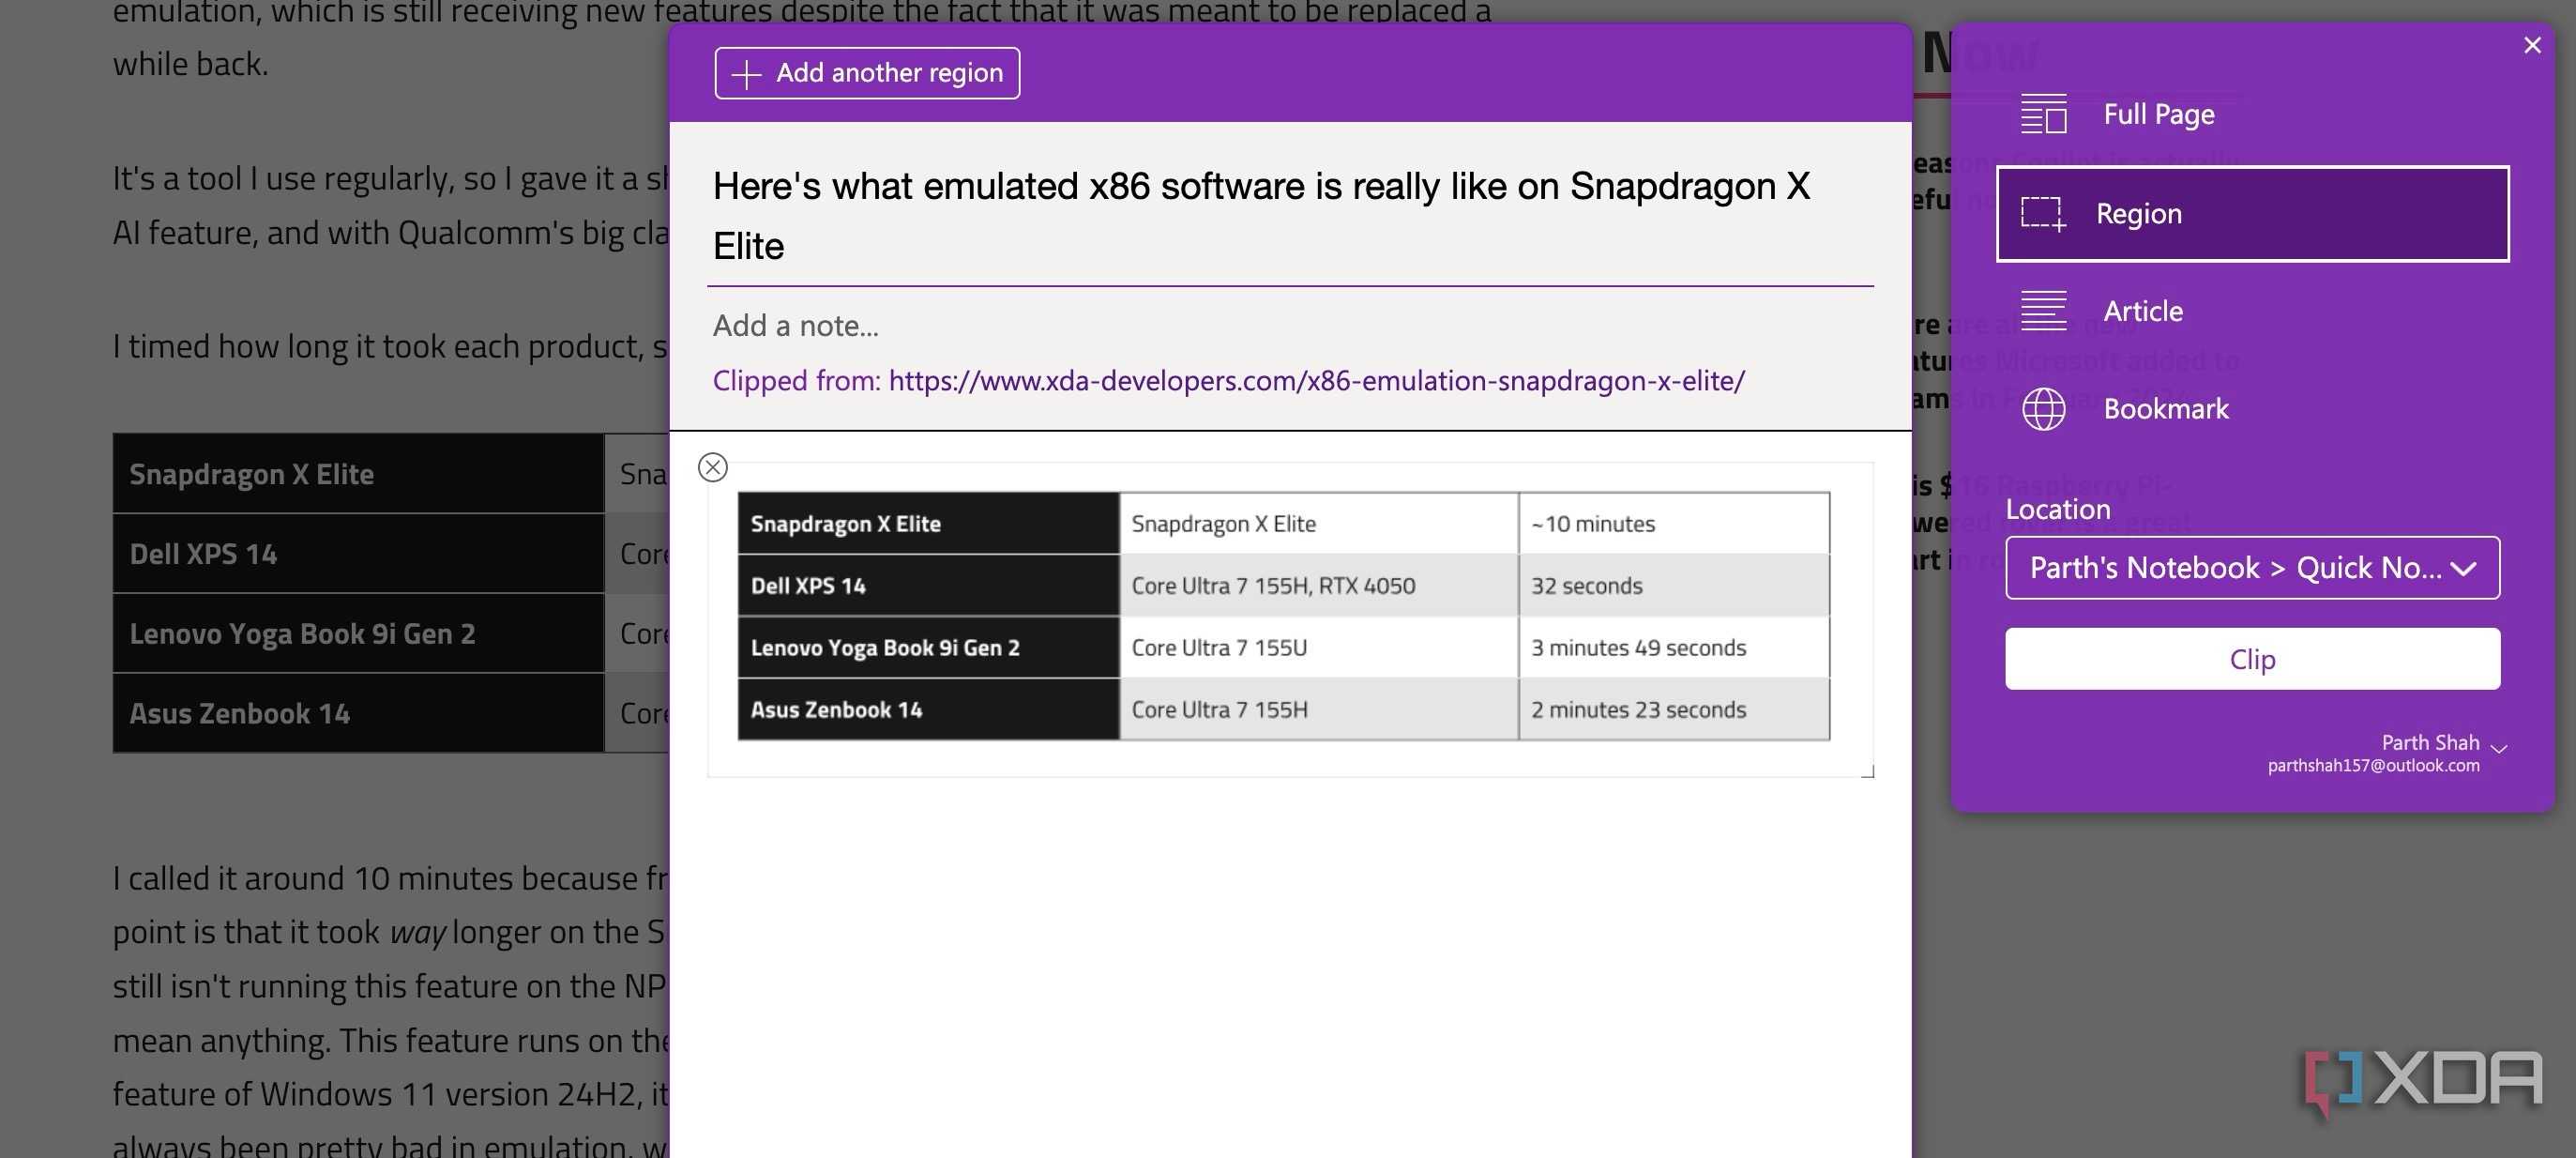Image resolution: width=2576 pixels, height=1158 pixels.
Task: Click the Clip button
Action: (2252, 659)
